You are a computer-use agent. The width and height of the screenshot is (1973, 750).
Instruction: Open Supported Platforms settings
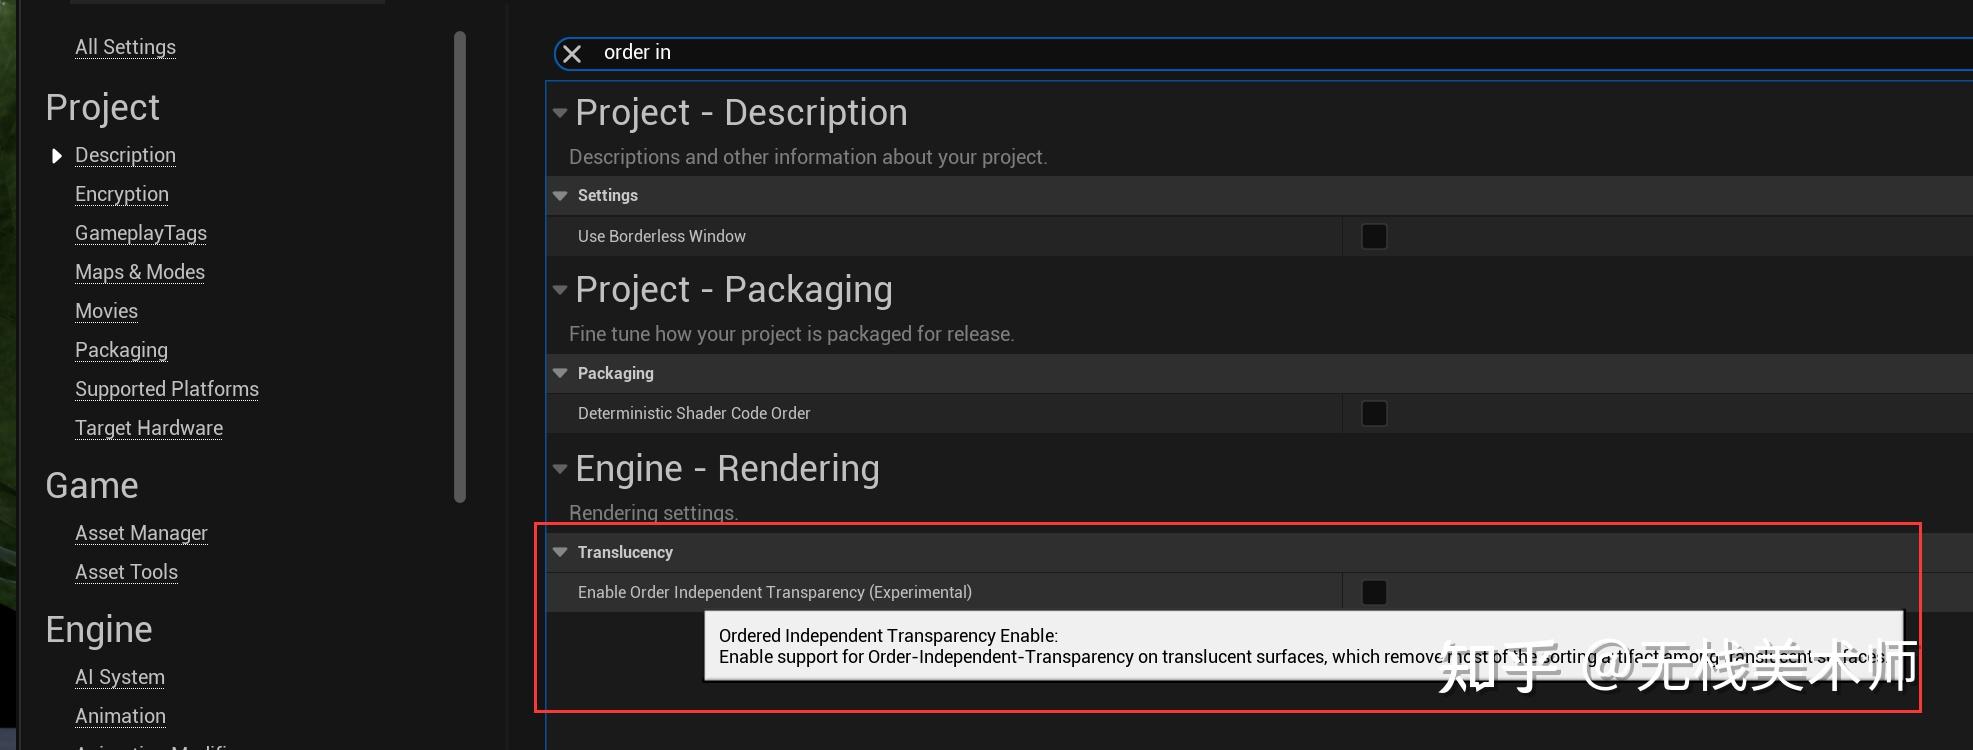167,389
